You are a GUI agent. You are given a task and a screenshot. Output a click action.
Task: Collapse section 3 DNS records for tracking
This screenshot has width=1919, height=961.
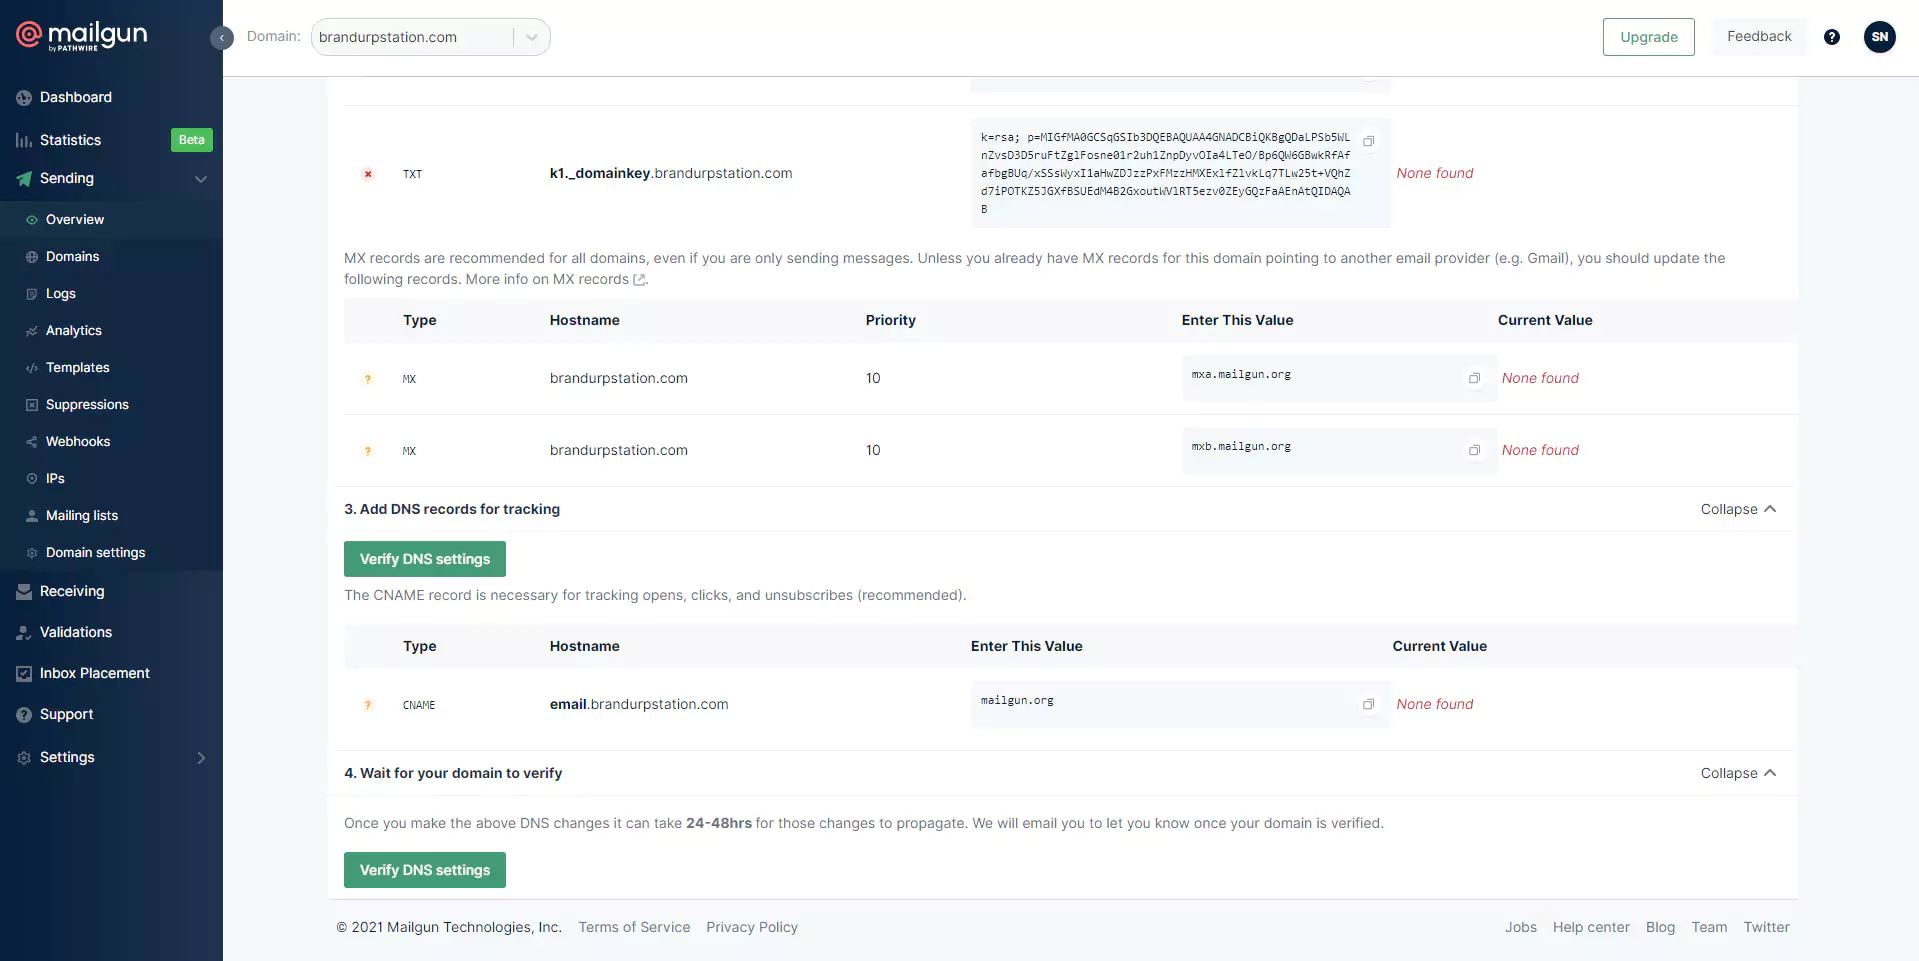tap(1738, 509)
